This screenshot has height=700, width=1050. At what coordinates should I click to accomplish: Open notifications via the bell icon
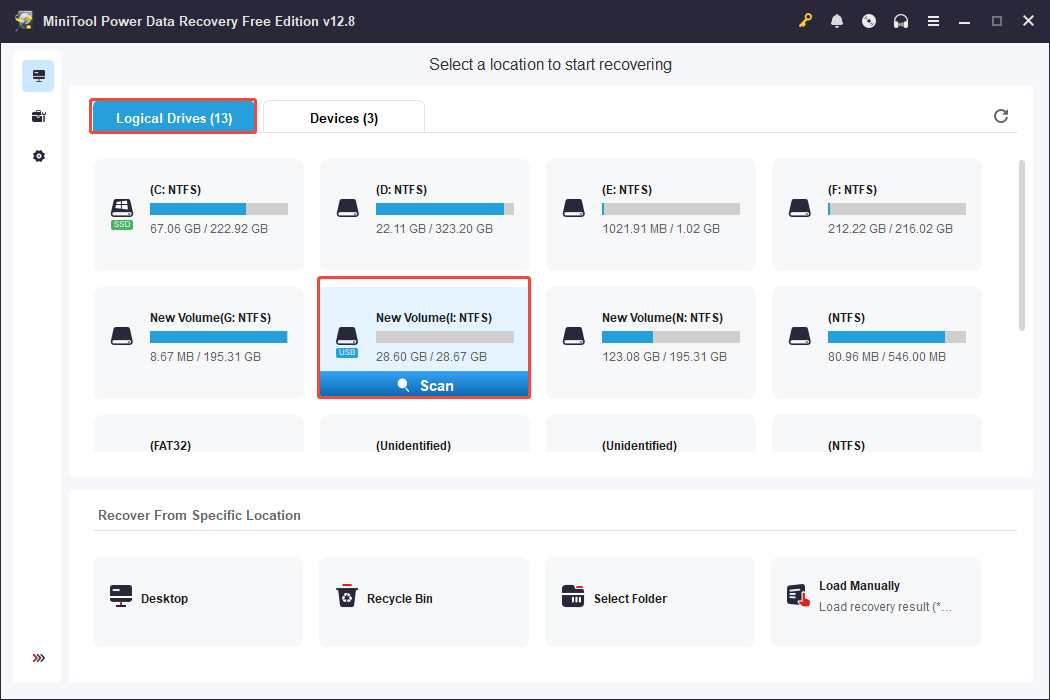point(837,20)
